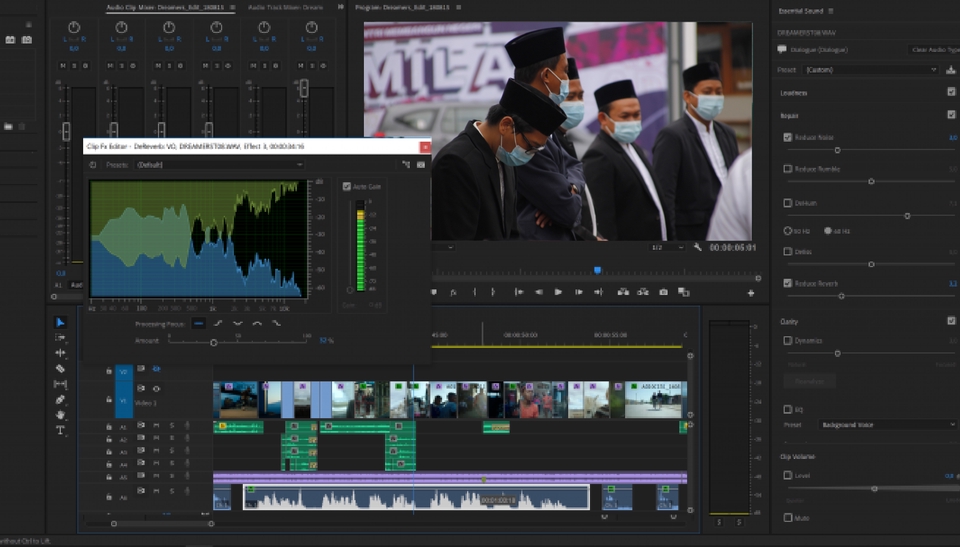Image resolution: width=960 pixels, height=547 pixels.
Task: Close the Clip Fx Editor window
Action: tap(425, 146)
